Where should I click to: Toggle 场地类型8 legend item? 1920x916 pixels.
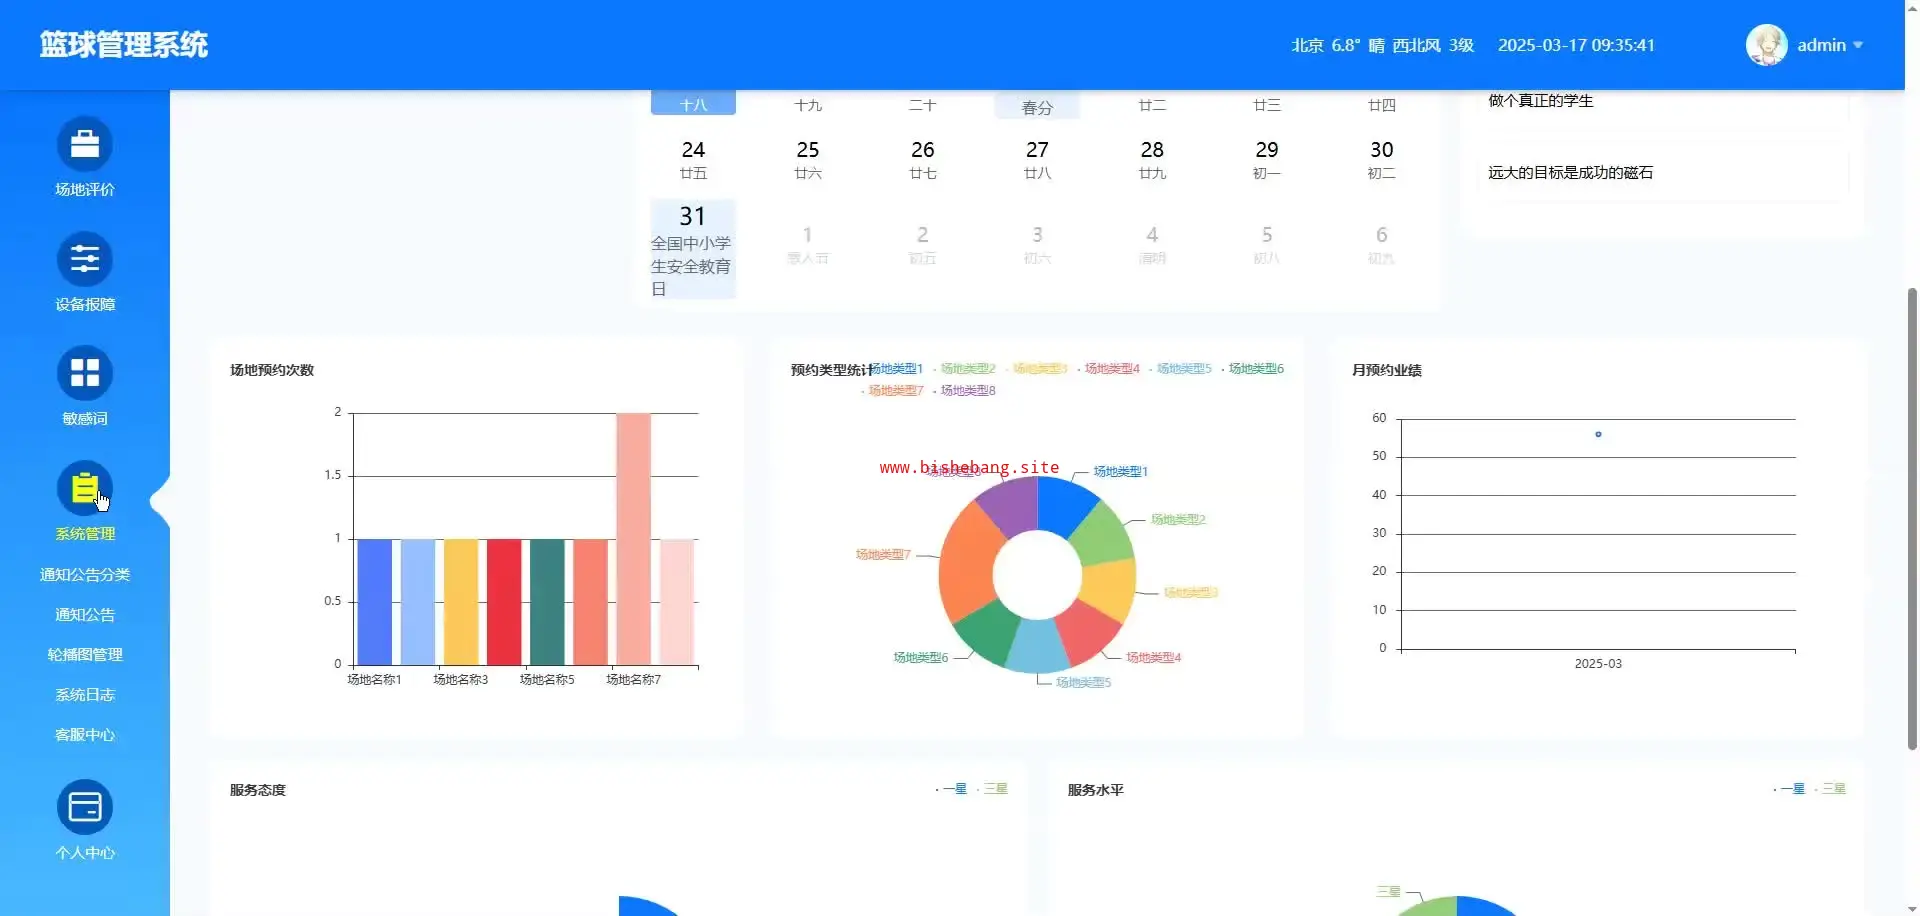click(967, 391)
